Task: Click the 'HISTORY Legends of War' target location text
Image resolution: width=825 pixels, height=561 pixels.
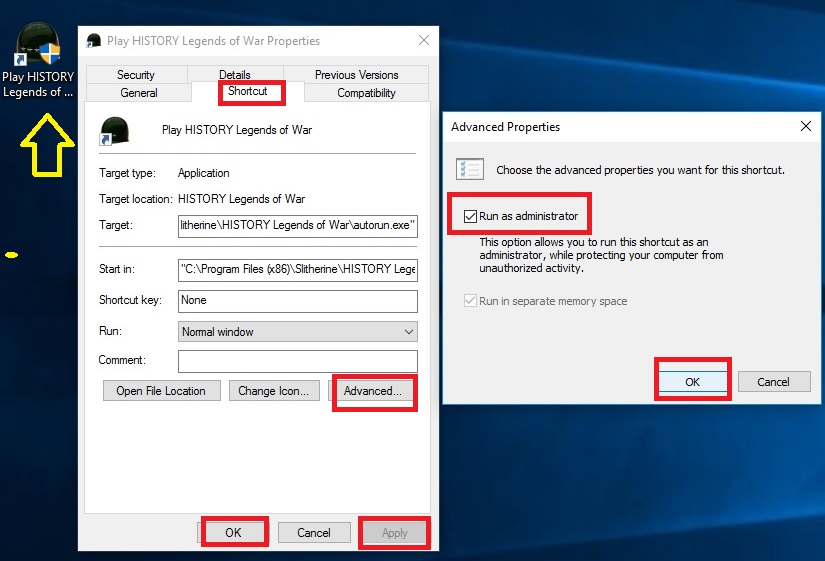Action: click(242, 199)
